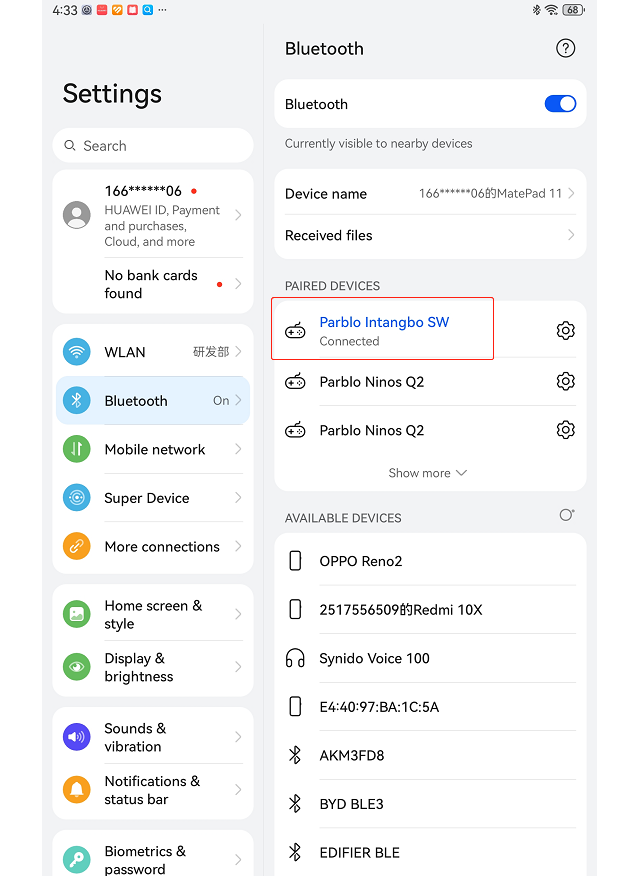Open More connections chevron
This screenshot has height=881, width=640.
click(x=238, y=546)
